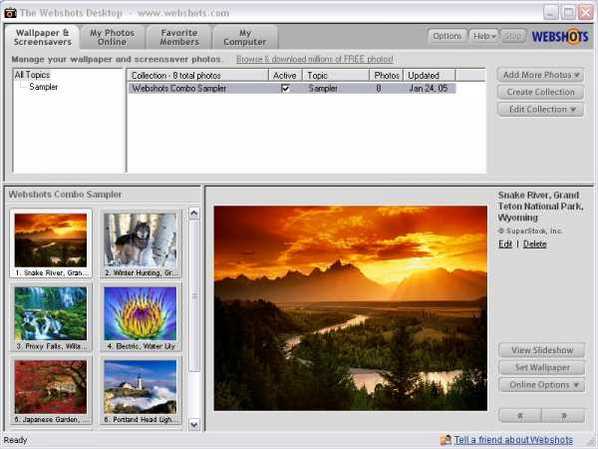This screenshot has width=598, height=449.
Task: Click Create Collection button
Action: click(x=541, y=92)
